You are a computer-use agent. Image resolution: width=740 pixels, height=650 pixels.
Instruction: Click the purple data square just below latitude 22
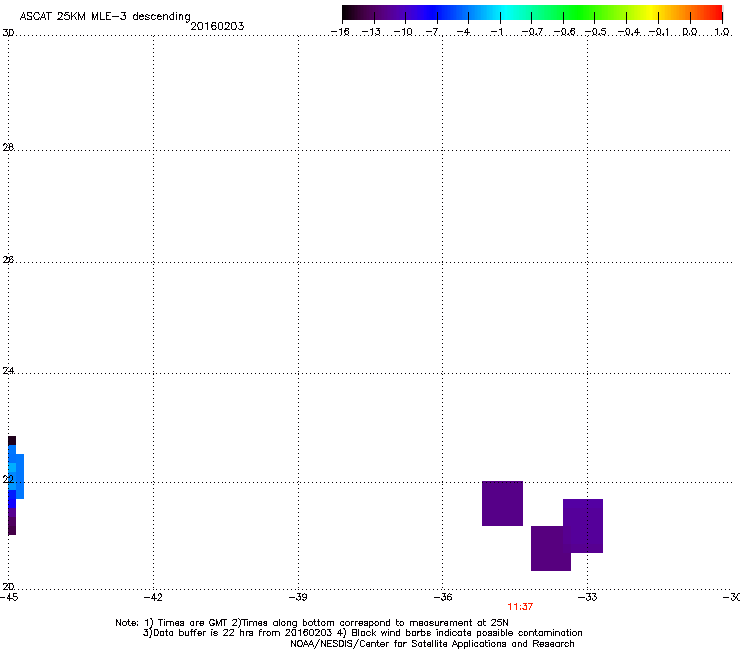pos(502,503)
